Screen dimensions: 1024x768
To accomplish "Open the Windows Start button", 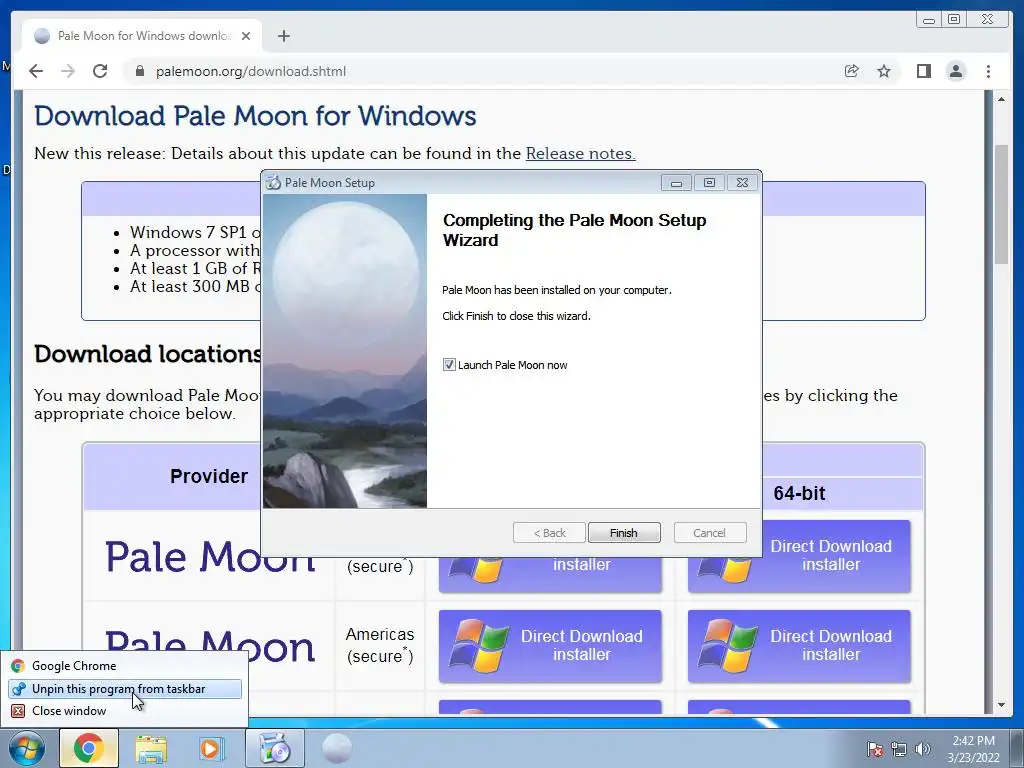I will (26, 748).
